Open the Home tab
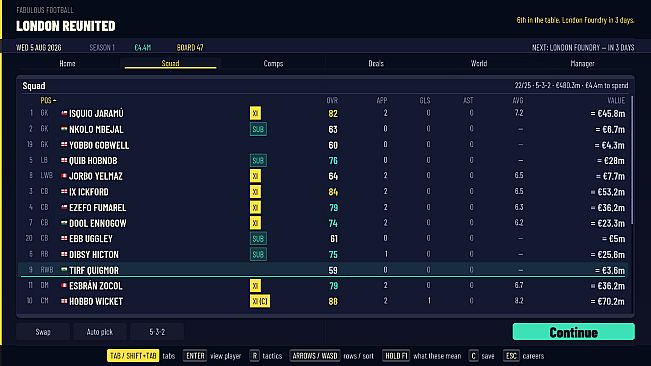This screenshot has height=366, width=651. click(67, 63)
